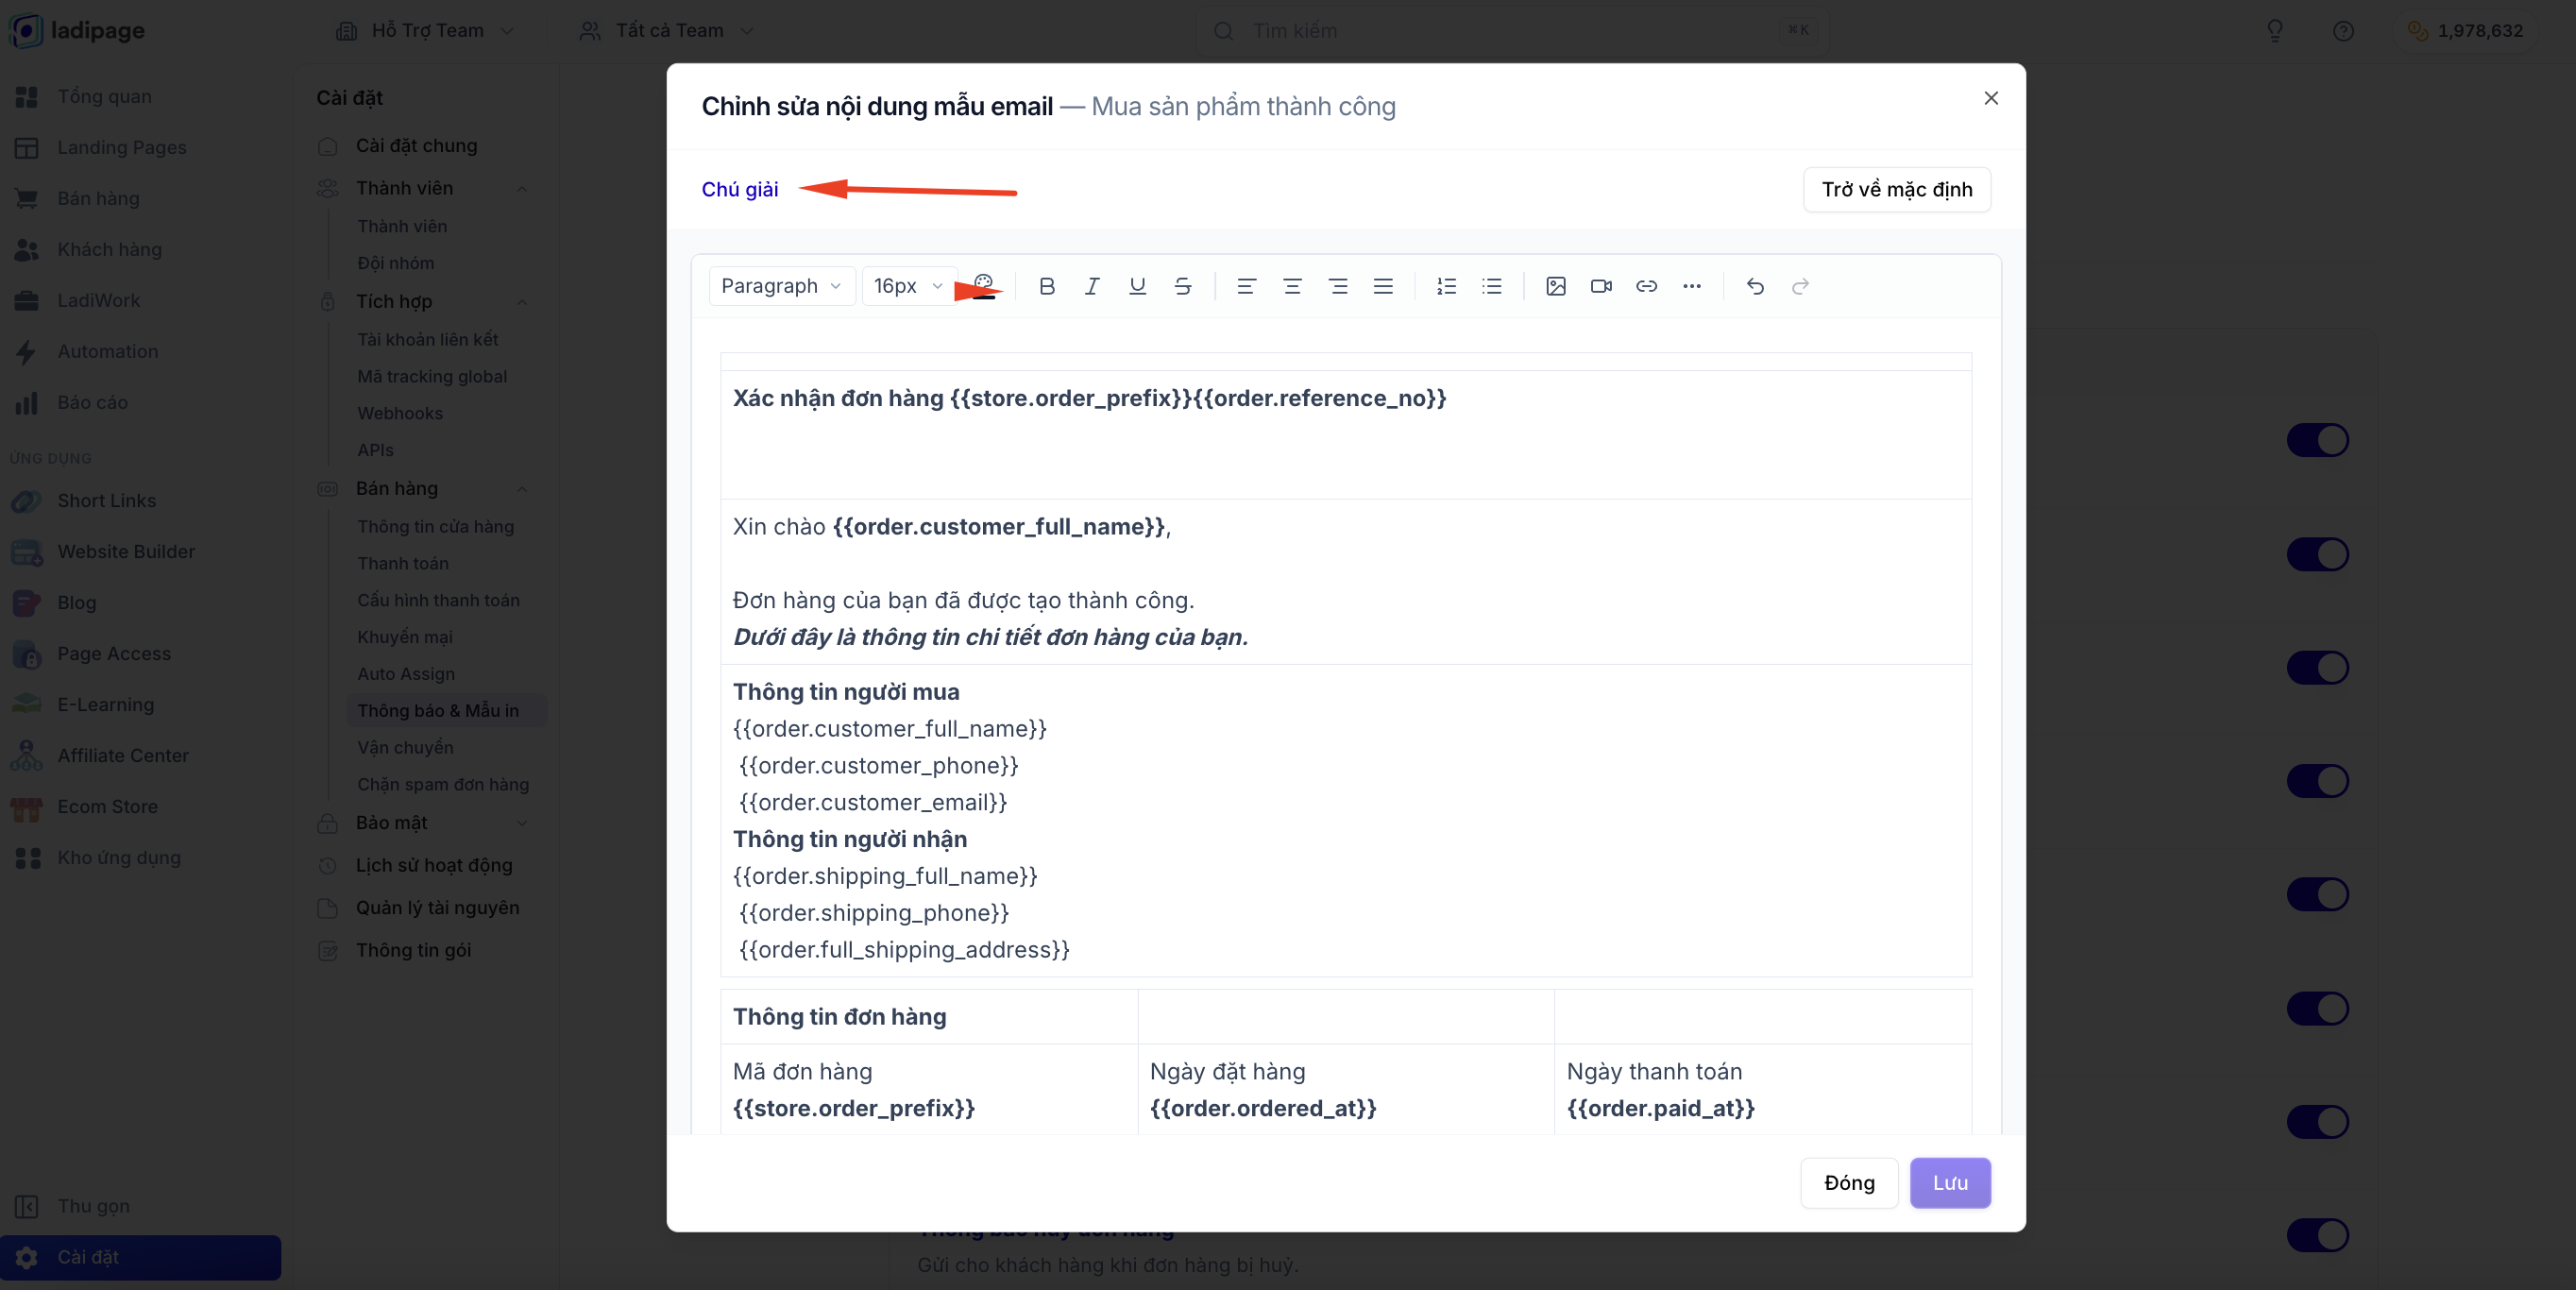Open Chặn spam đơn hàng settings

[443, 785]
